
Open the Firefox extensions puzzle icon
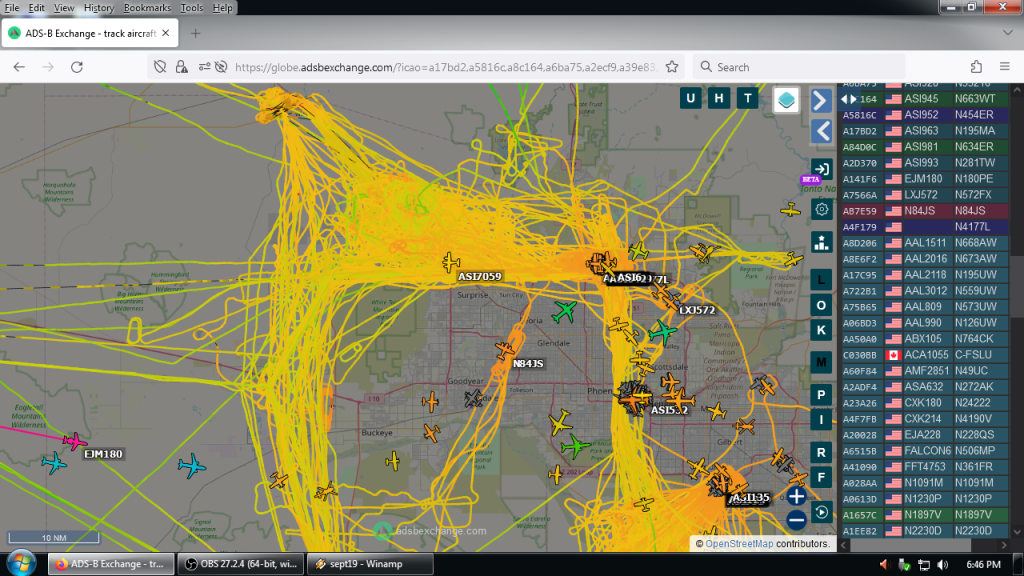point(976,67)
